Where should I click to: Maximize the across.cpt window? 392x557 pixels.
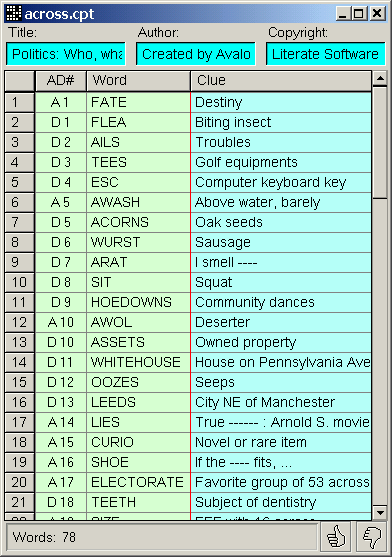(359, 13)
